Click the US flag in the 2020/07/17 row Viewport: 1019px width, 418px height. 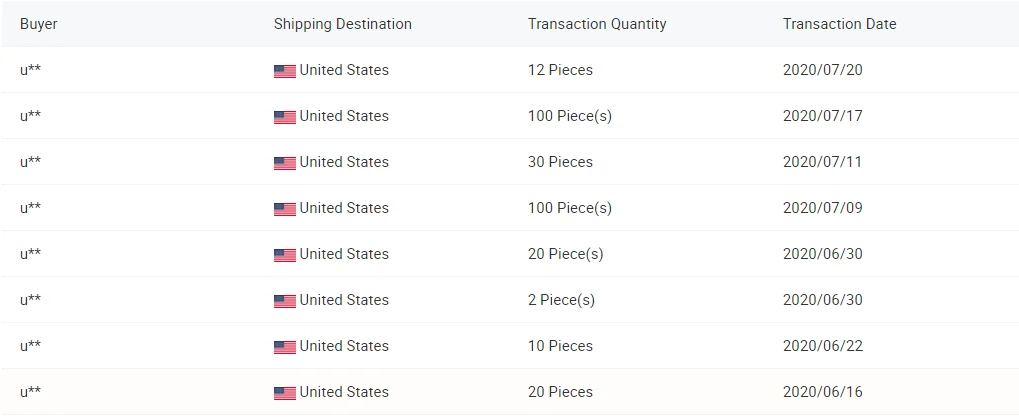[x=285, y=117]
